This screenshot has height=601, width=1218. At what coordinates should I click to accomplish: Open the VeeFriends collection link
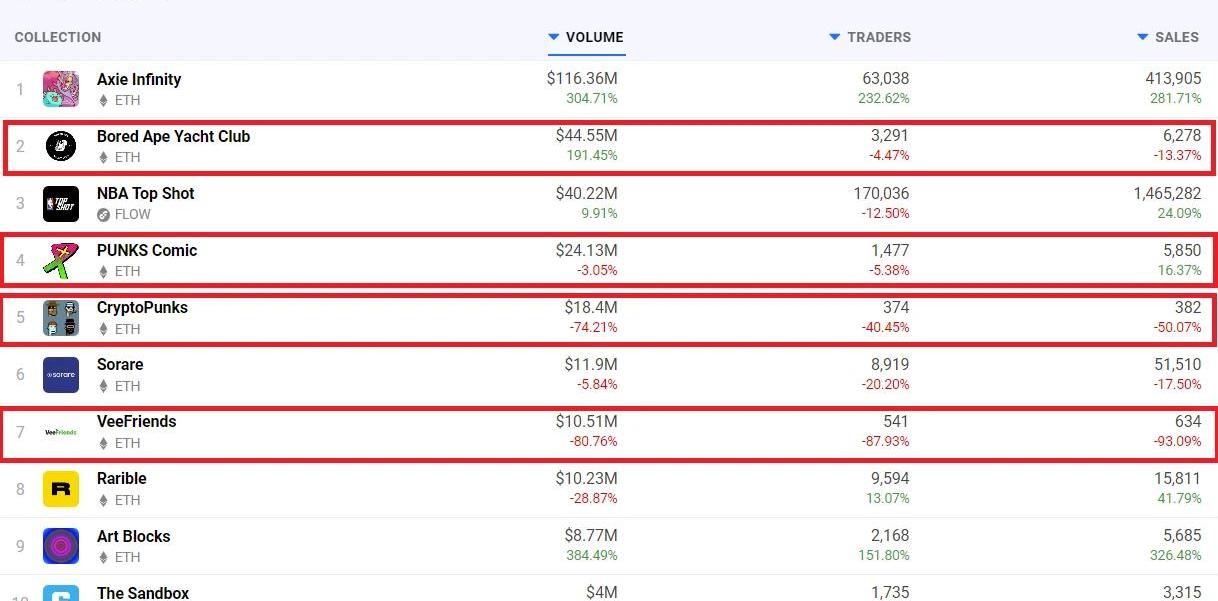[137, 421]
